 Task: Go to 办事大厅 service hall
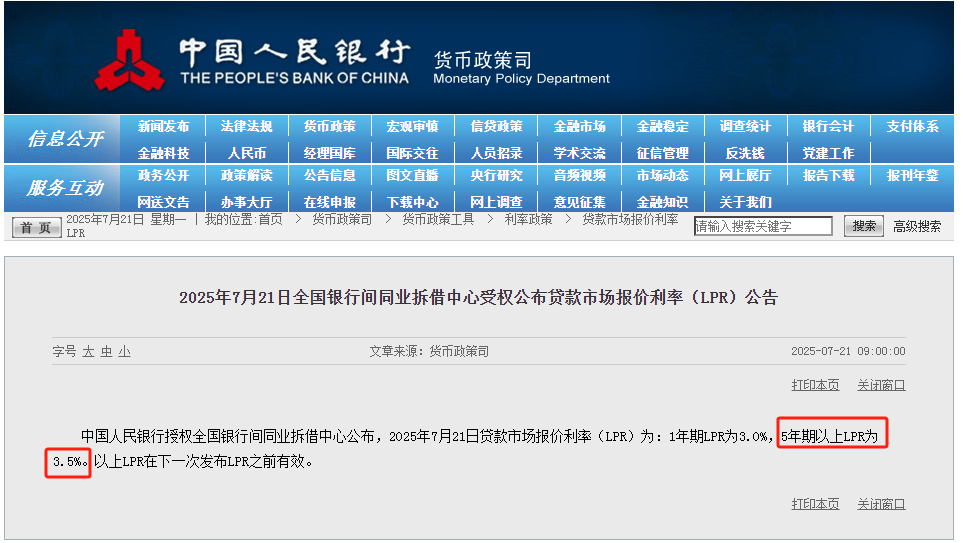tap(246, 202)
